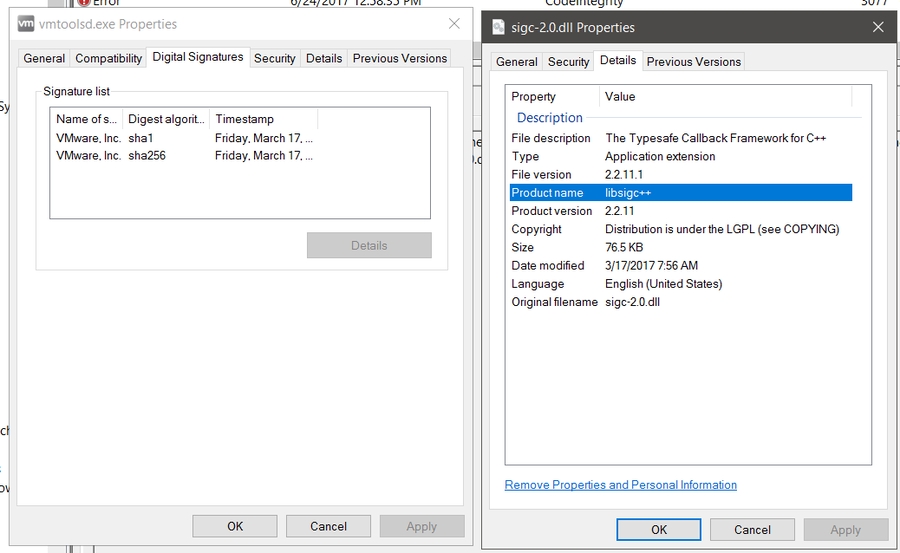
Task: Switch to General tab in vmtoolsd Properties
Action: [44, 59]
